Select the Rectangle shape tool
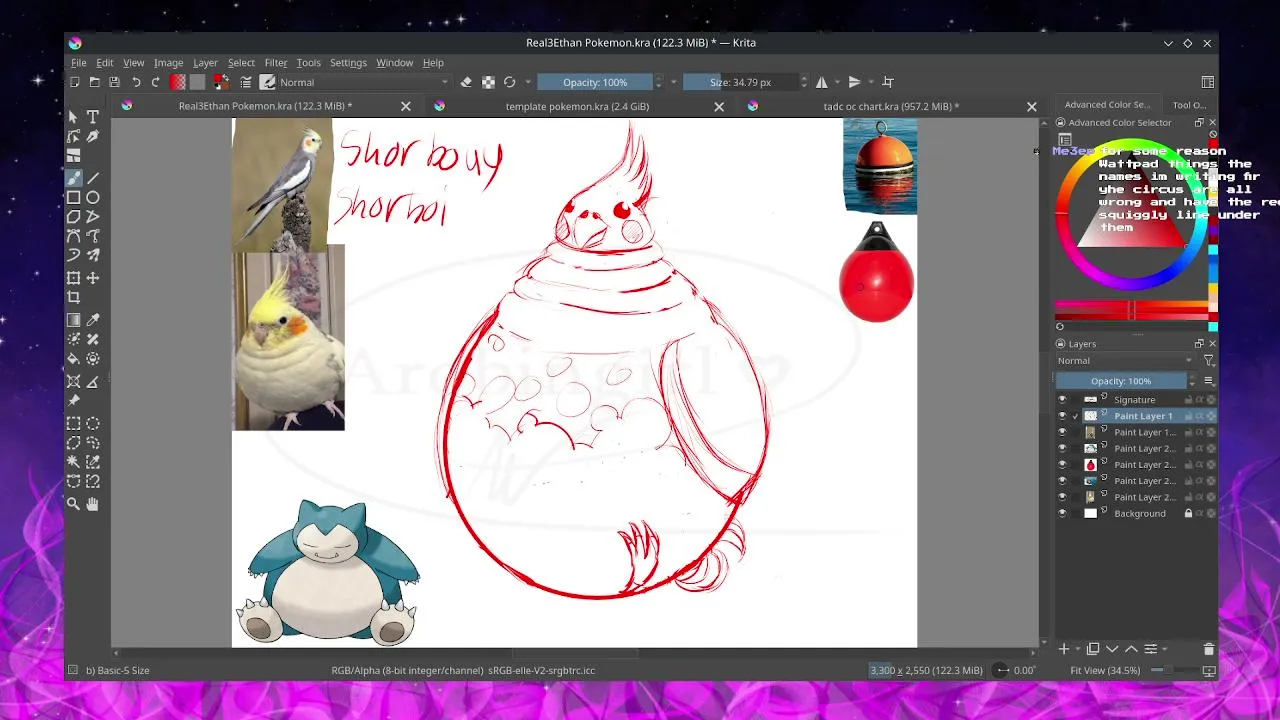The image size is (1280, 720). 73,198
